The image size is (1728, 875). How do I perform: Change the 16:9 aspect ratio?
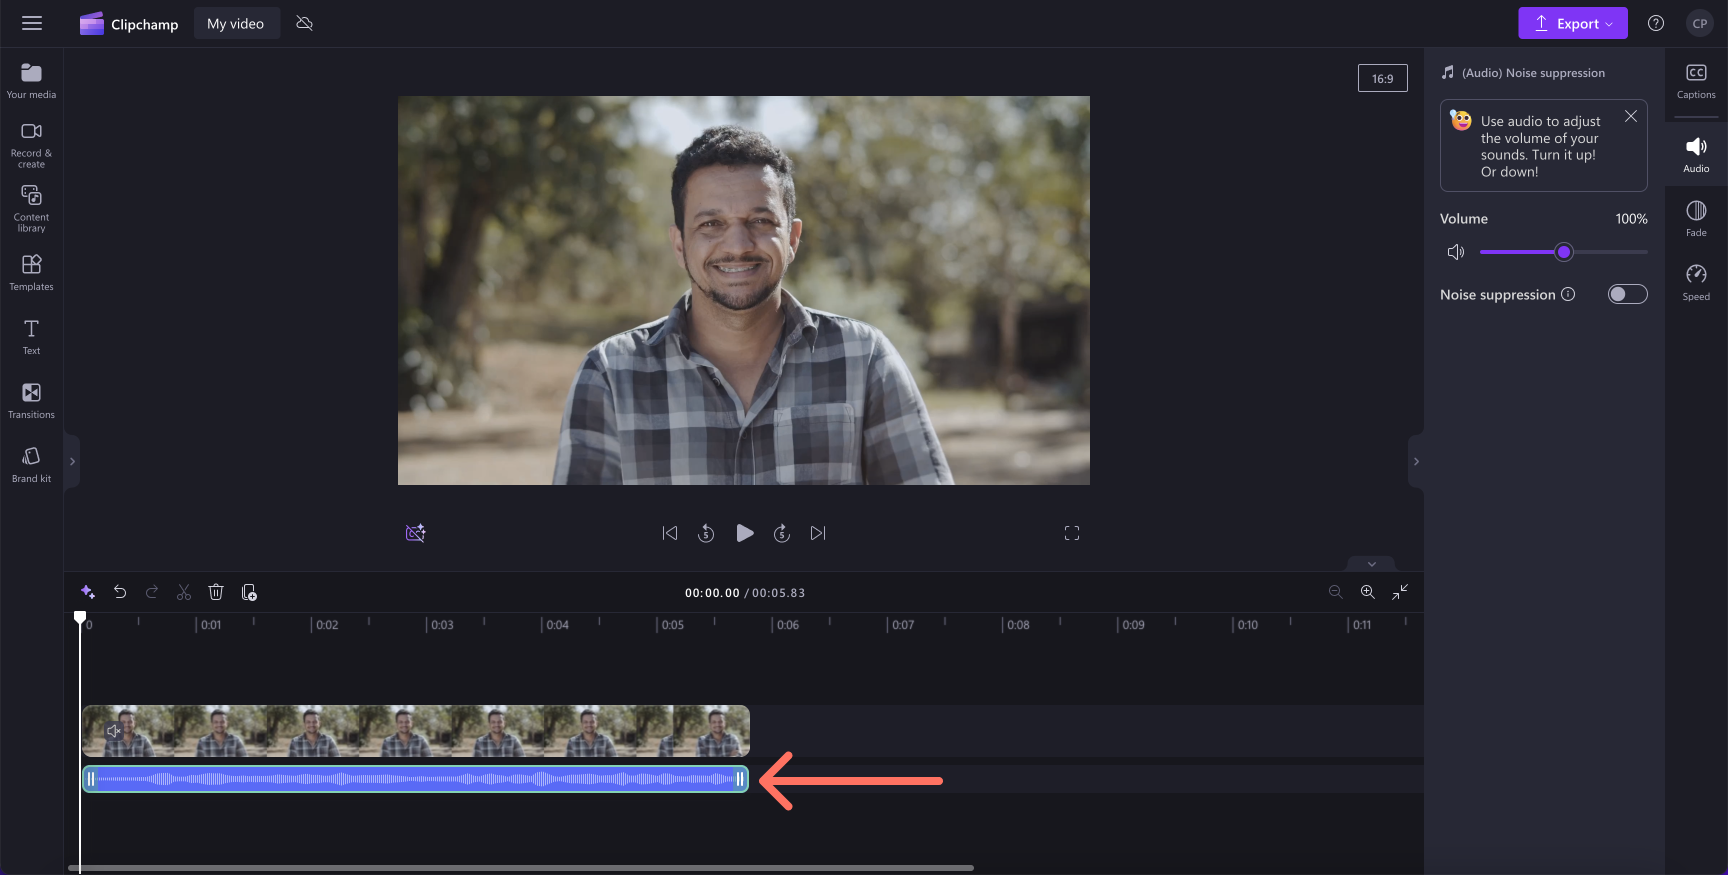[1382, 78]
